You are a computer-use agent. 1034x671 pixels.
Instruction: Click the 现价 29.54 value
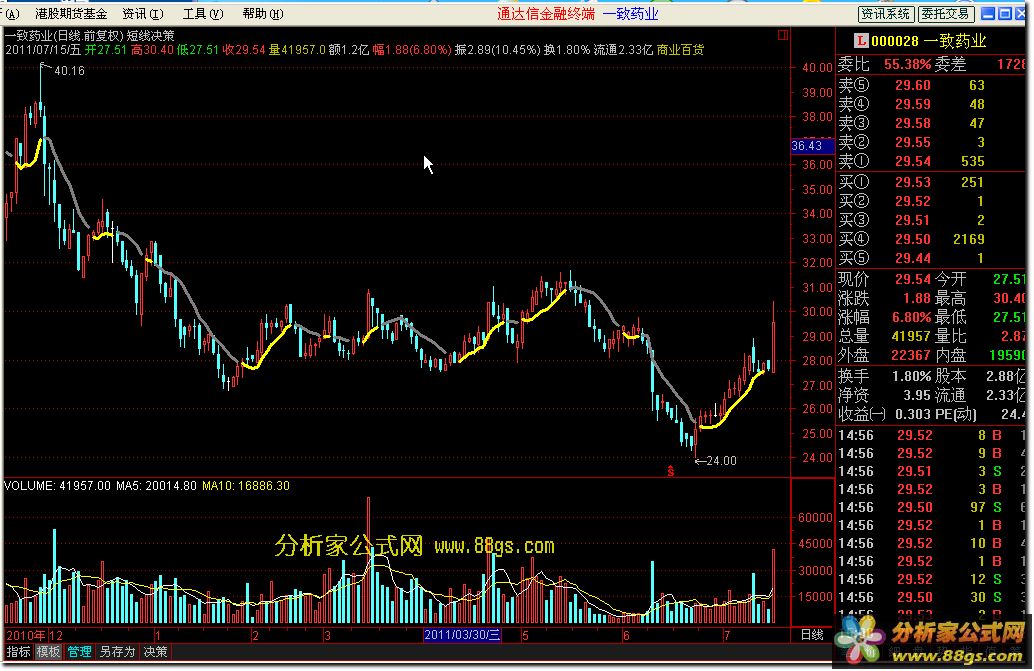(913, 279)
